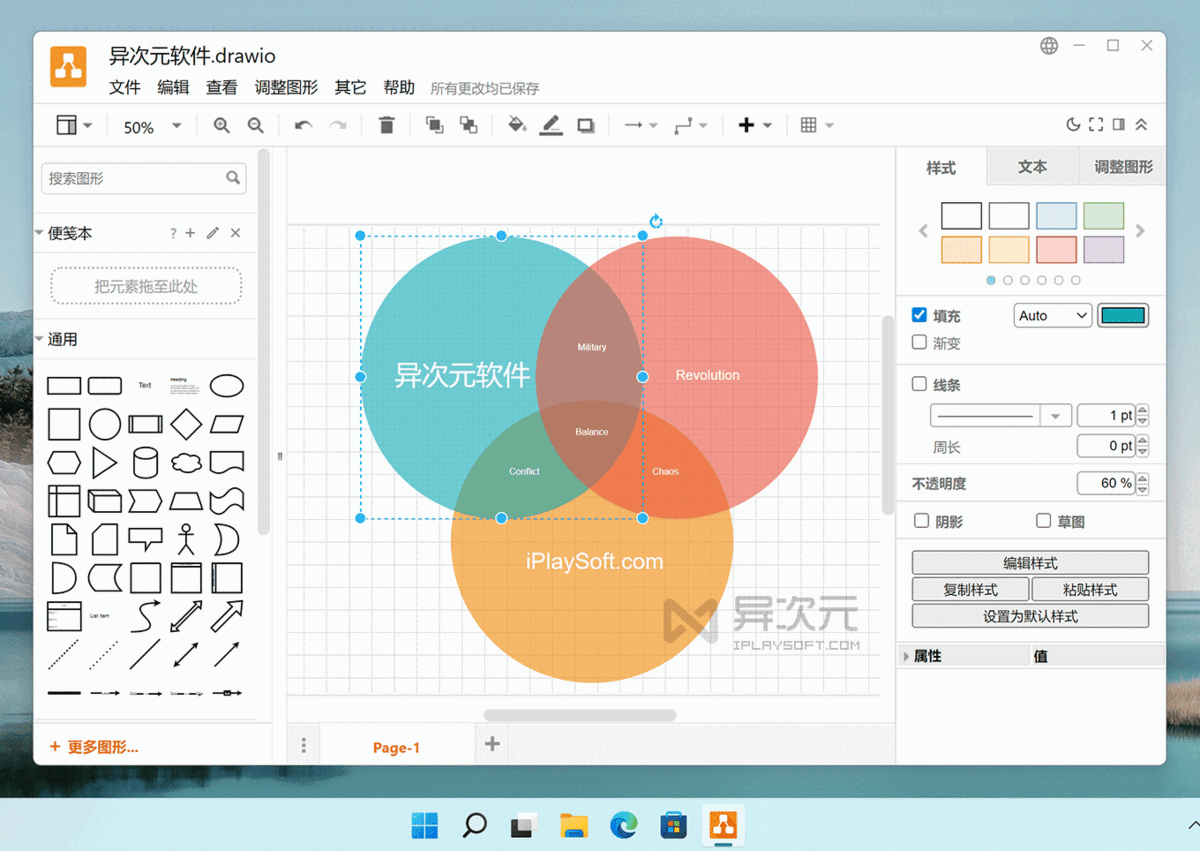Click the redo arrow icon

pos(338,126)
